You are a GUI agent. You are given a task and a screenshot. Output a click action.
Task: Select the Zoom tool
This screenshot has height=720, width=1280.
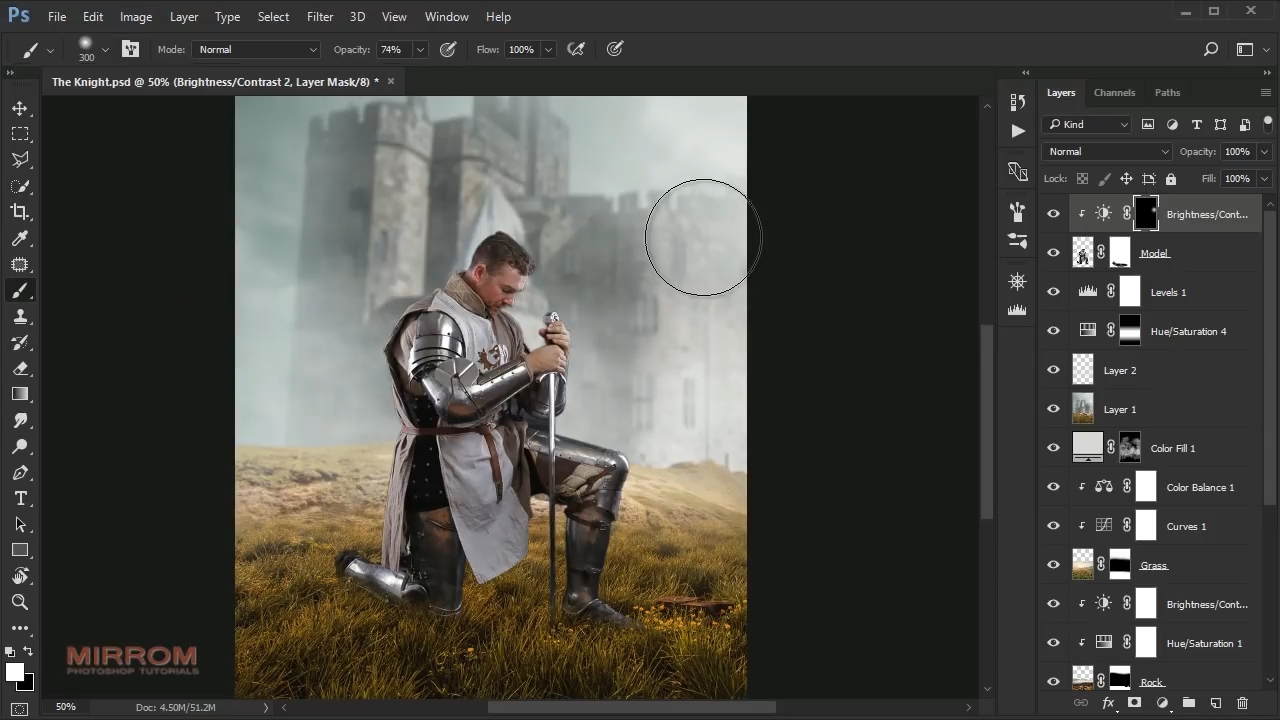tap(20, 602)
